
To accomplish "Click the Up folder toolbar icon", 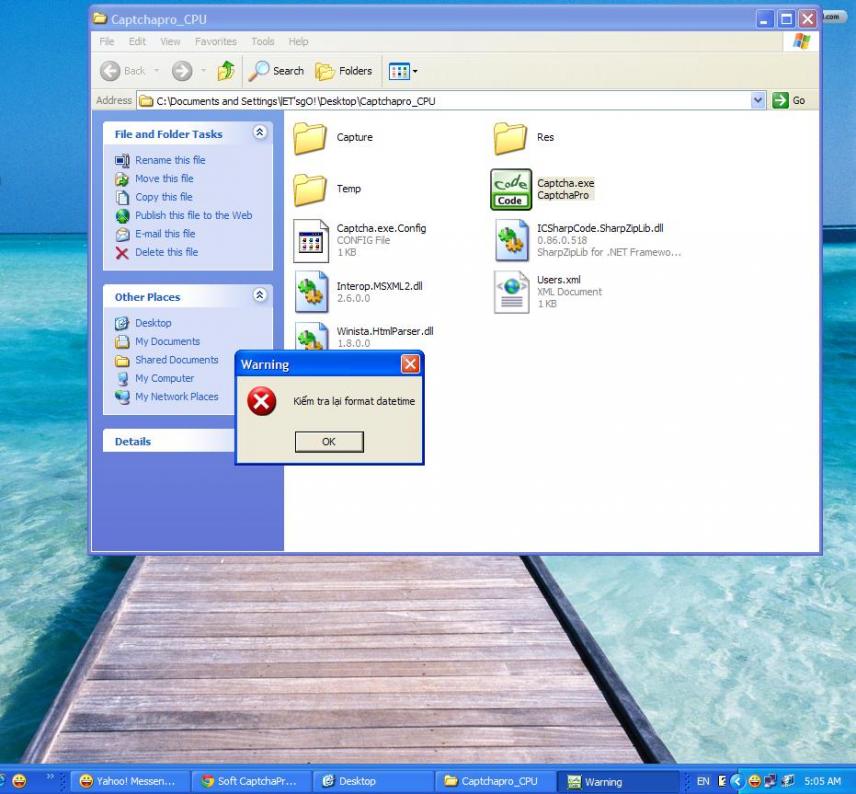I will (226, 71).
